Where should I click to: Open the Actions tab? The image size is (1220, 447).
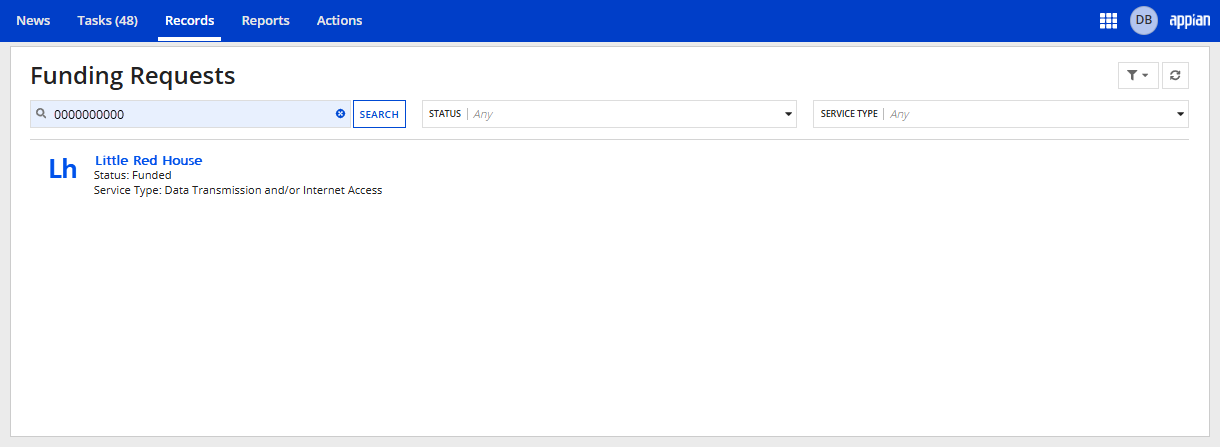click(339, 20)
